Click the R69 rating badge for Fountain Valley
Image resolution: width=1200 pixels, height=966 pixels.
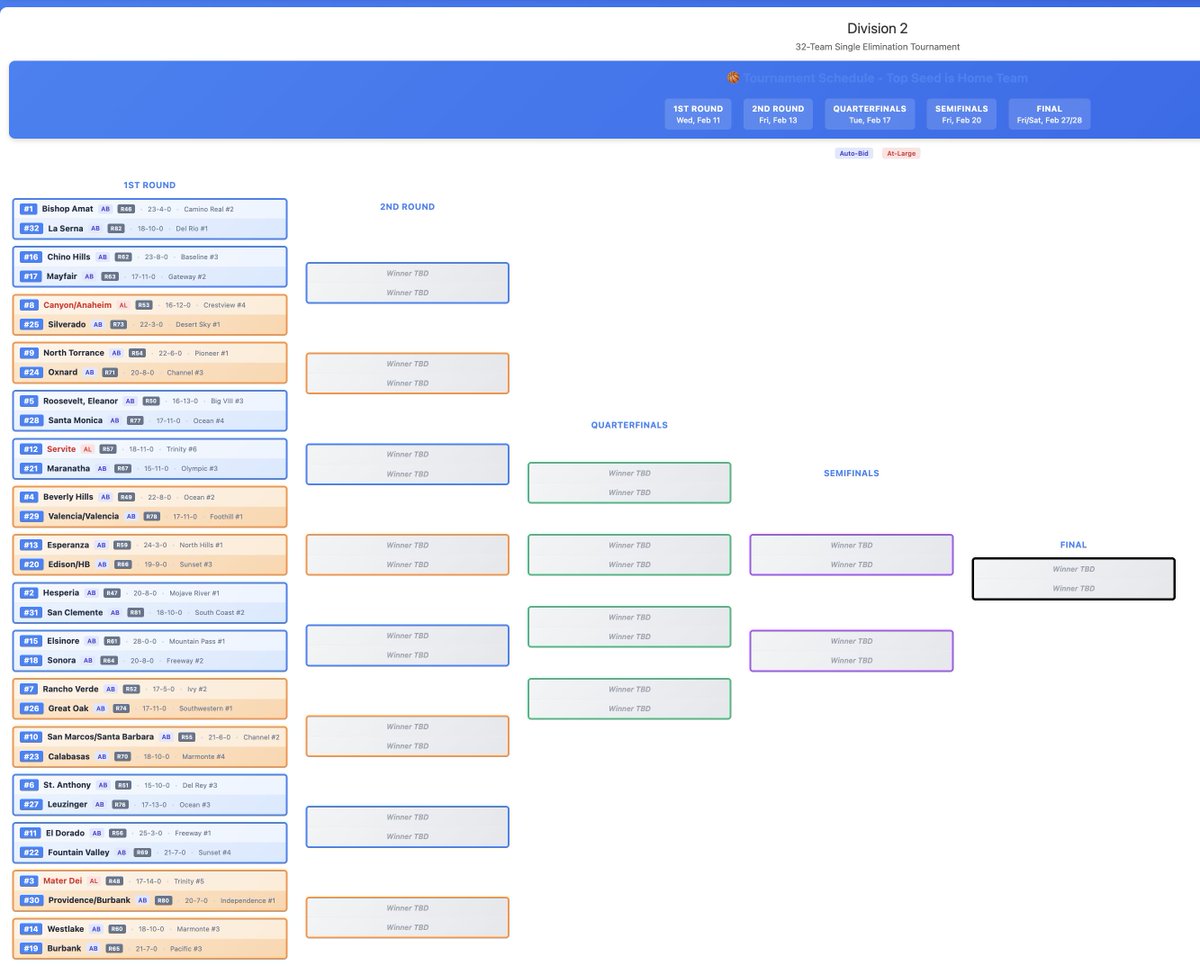click(x=142, y=852)
